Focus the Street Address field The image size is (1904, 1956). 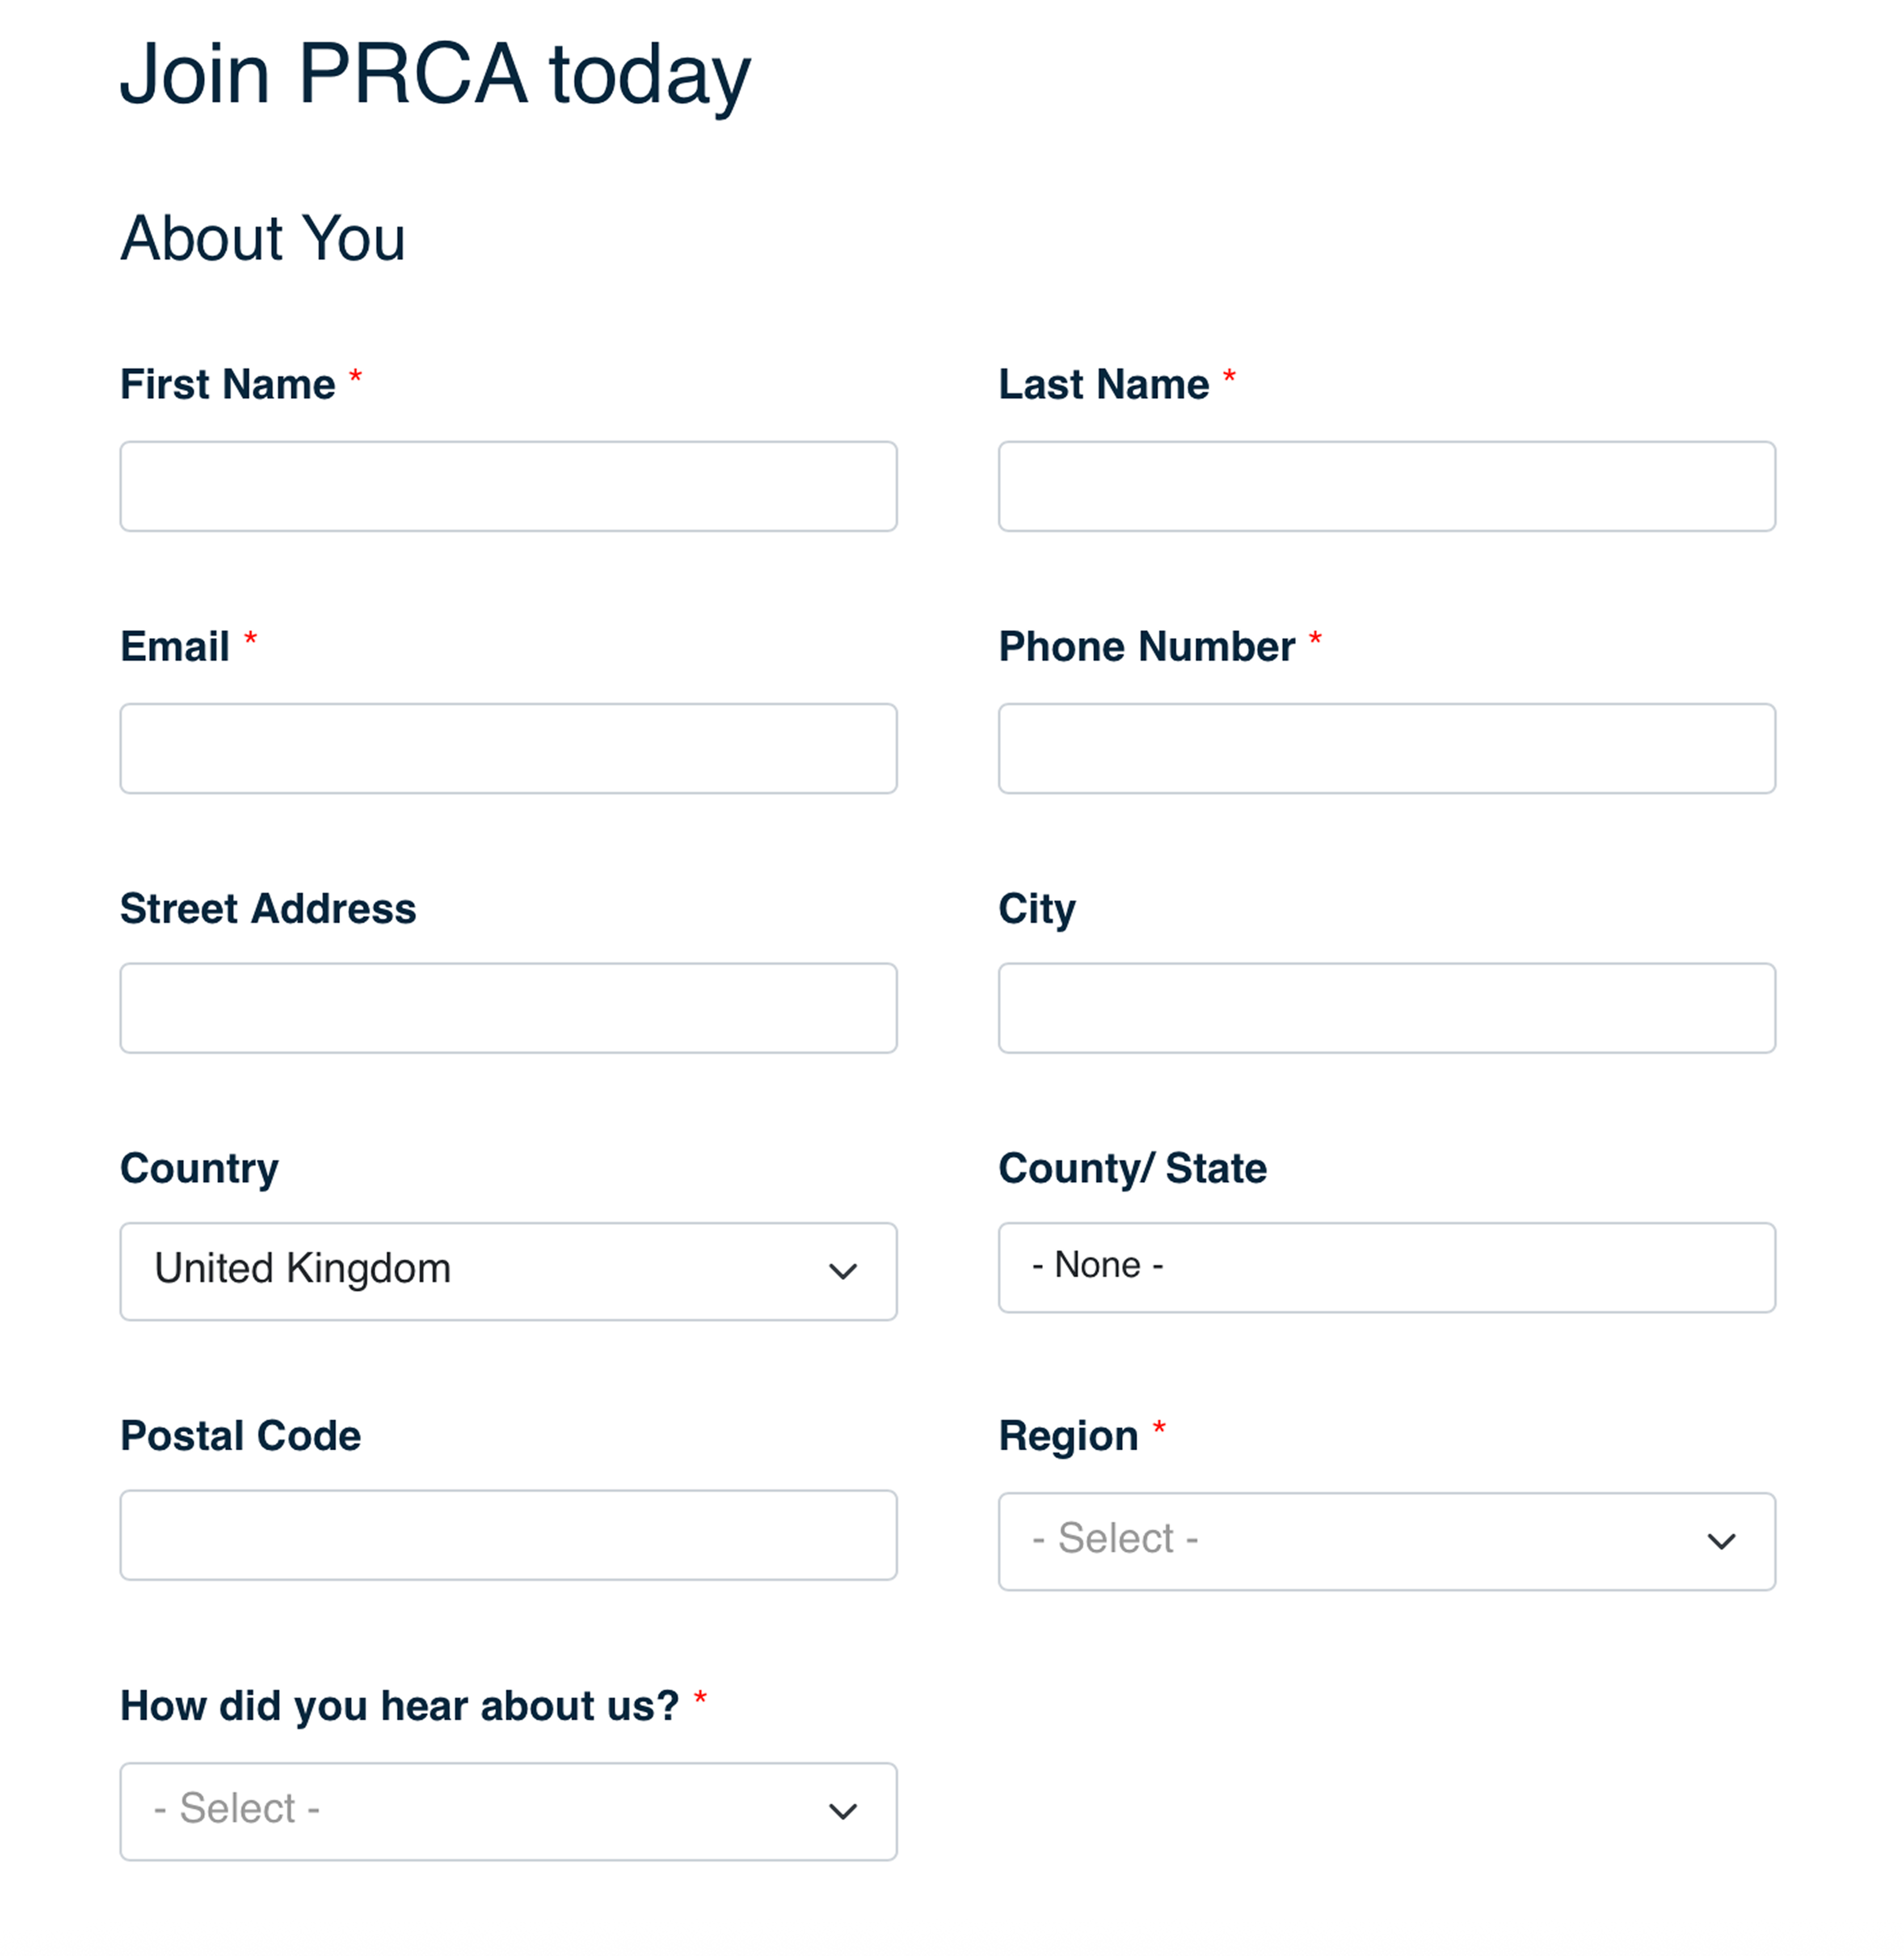coord(508,1008)
